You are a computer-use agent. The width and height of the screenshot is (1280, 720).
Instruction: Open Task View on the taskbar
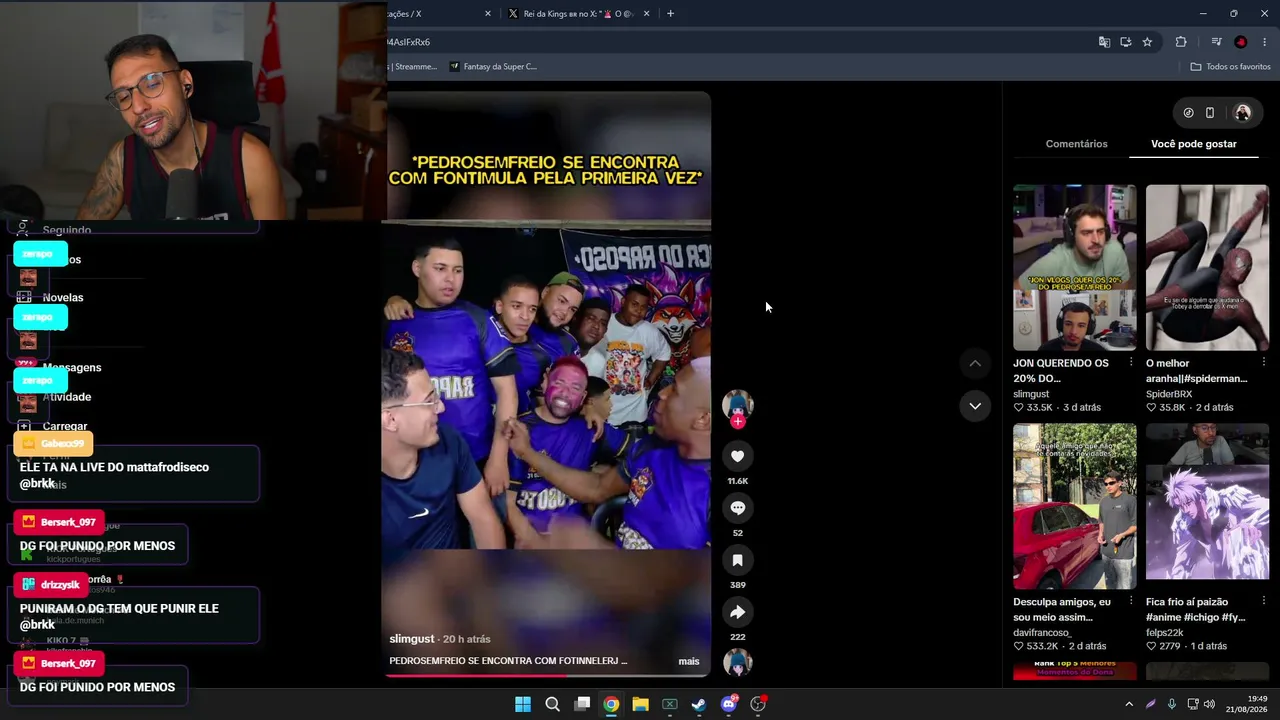(582, 704)
